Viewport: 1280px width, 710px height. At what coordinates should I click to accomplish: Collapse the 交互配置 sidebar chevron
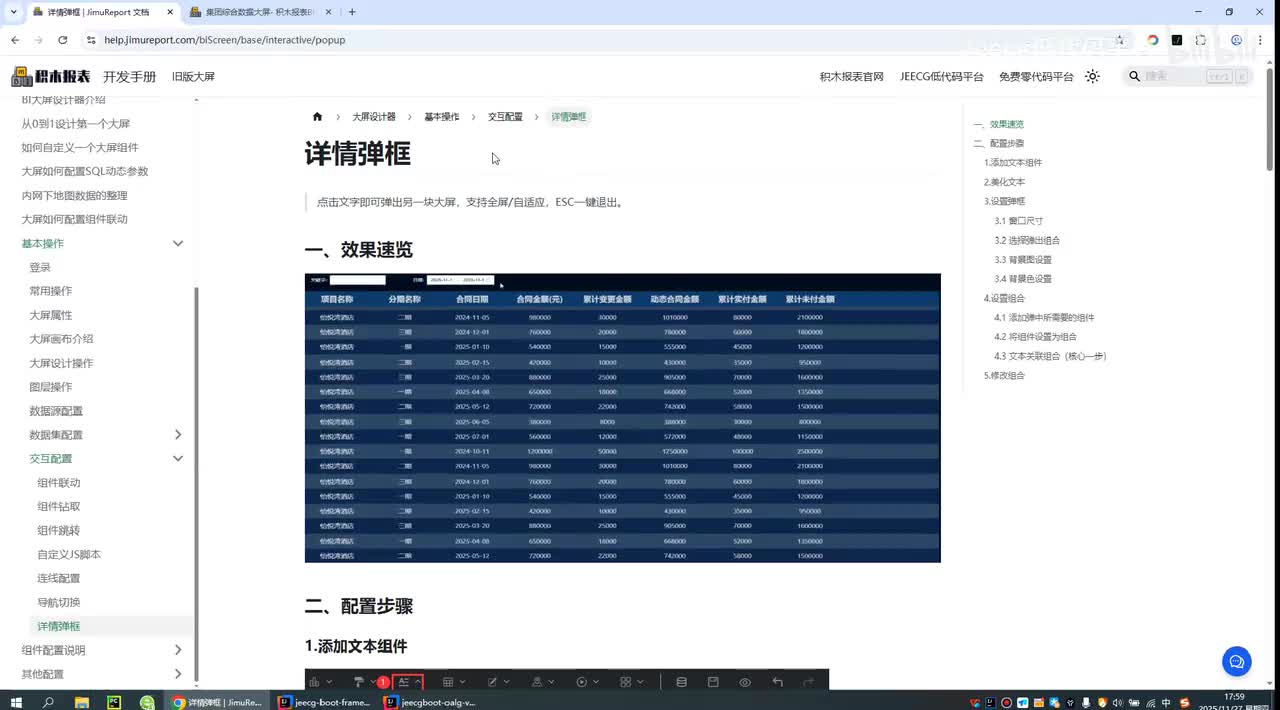tap(178, 459)
